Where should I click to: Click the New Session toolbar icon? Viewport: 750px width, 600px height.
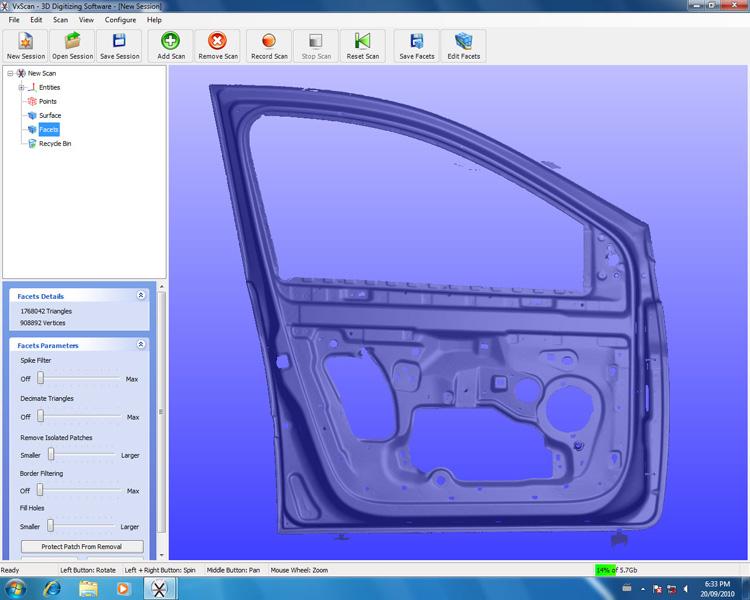[x=26, y=45]
